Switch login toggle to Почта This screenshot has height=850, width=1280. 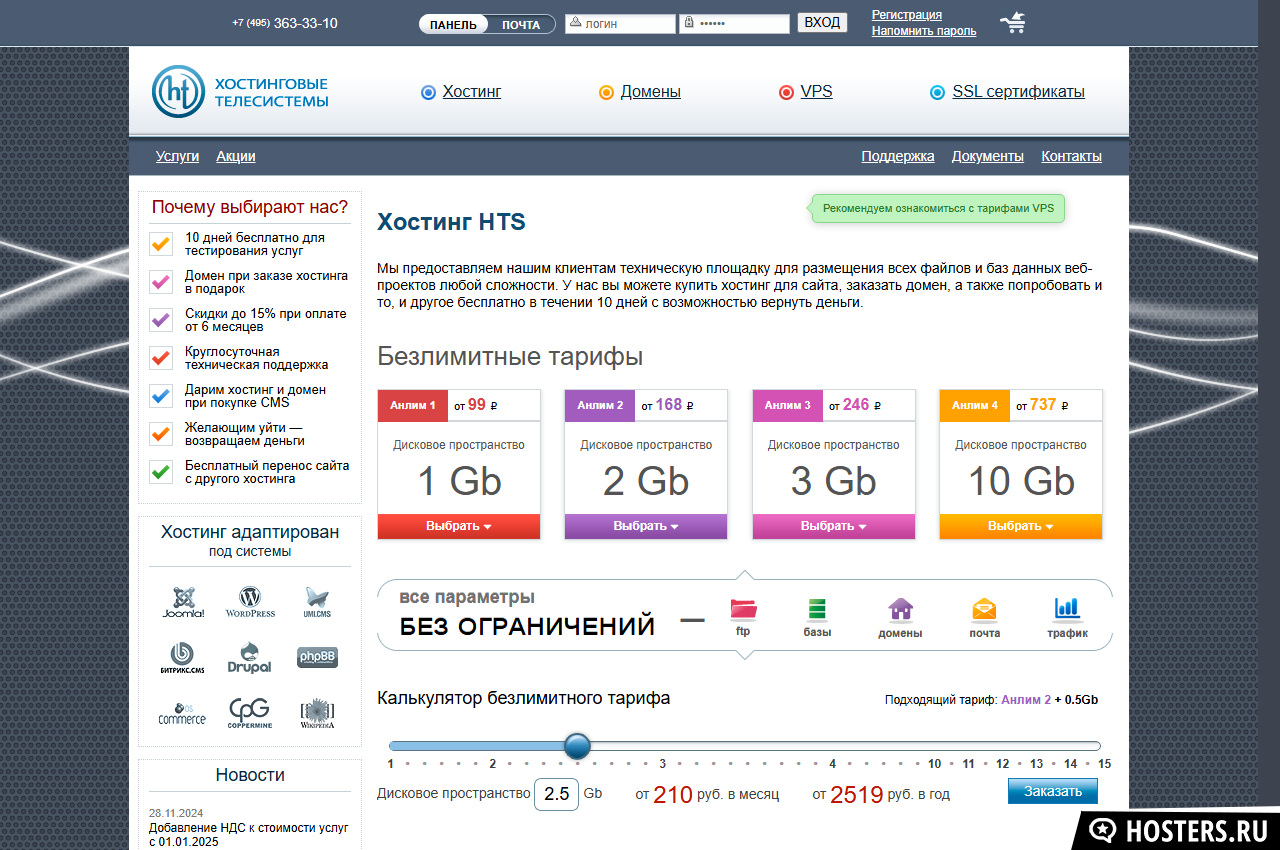point(521,25)
